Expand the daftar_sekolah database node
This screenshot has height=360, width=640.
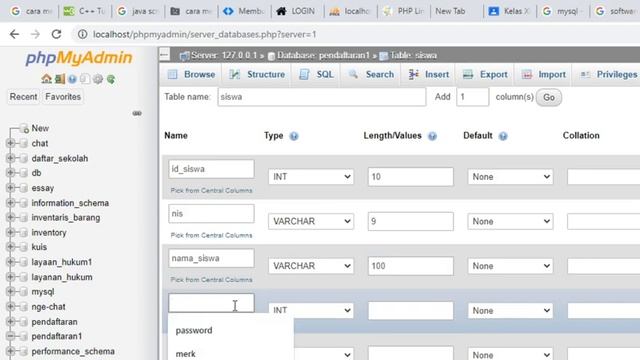click(10, 158)
